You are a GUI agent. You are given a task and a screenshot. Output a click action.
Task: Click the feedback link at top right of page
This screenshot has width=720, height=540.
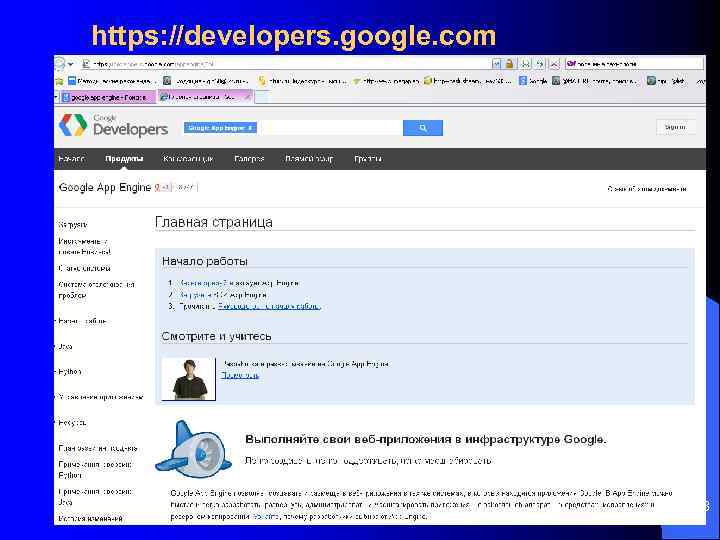[647, 189]
